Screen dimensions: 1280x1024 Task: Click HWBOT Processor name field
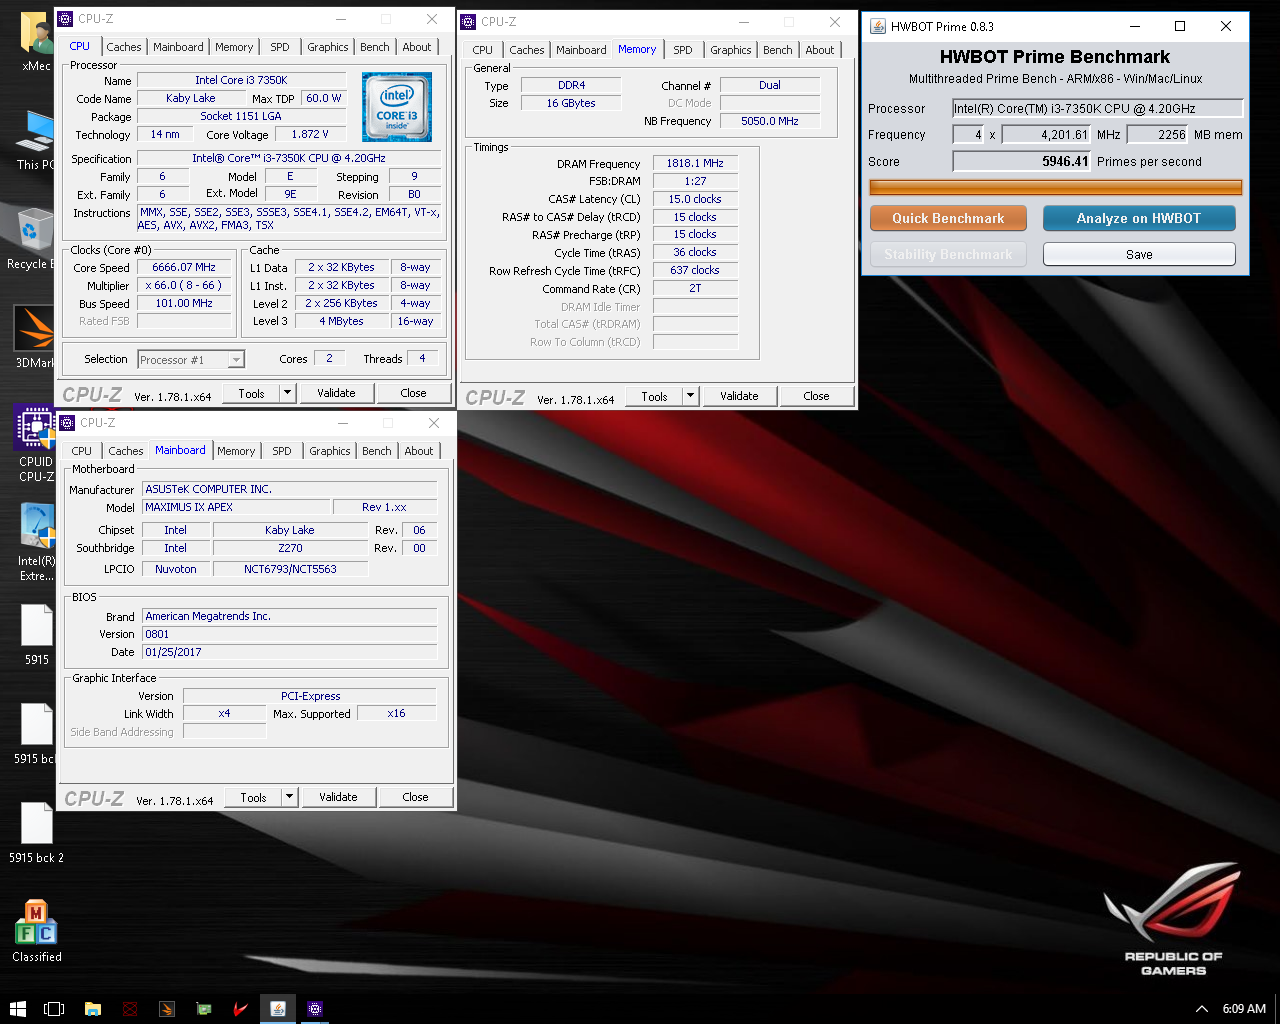click(1098, 108)
